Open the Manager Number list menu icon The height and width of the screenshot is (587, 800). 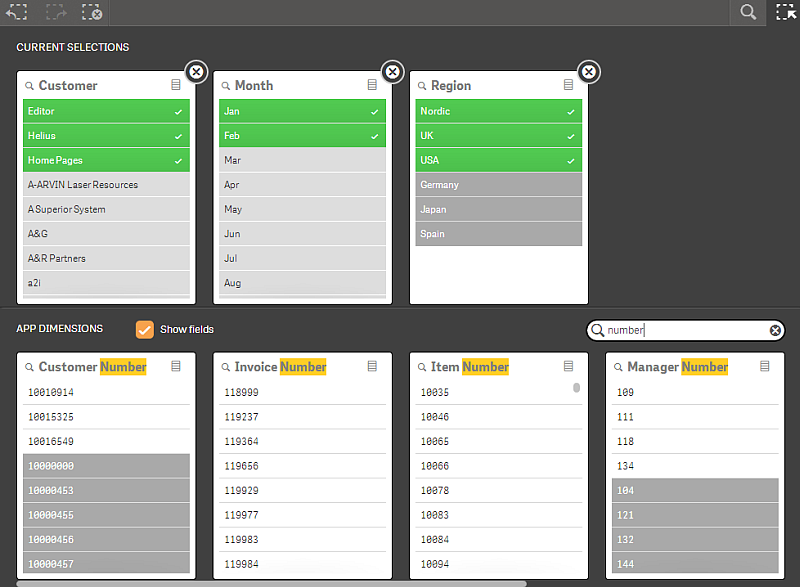765,367
